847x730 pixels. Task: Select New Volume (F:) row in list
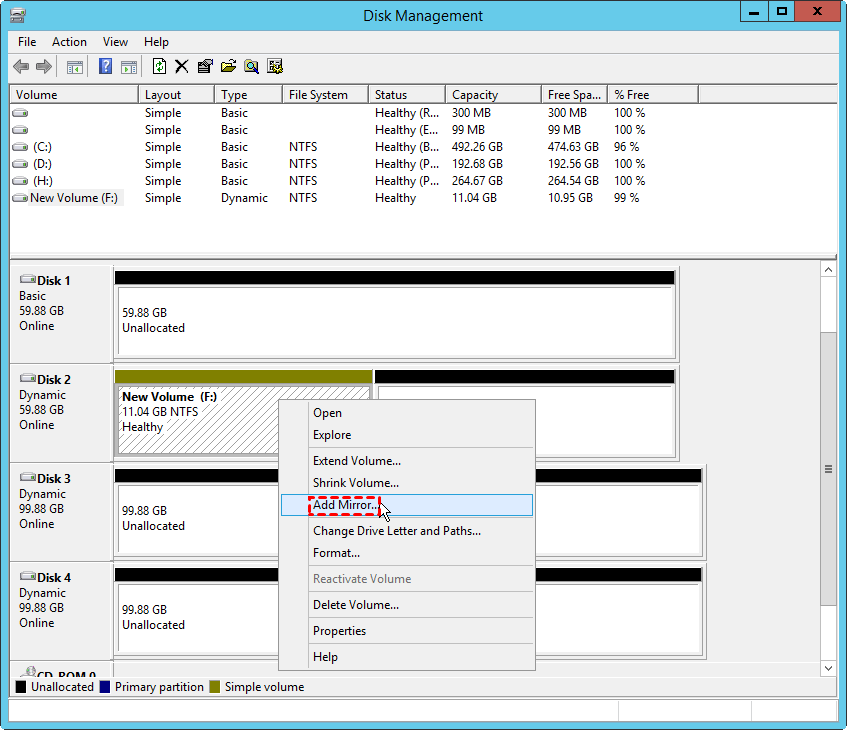(73, 198)
